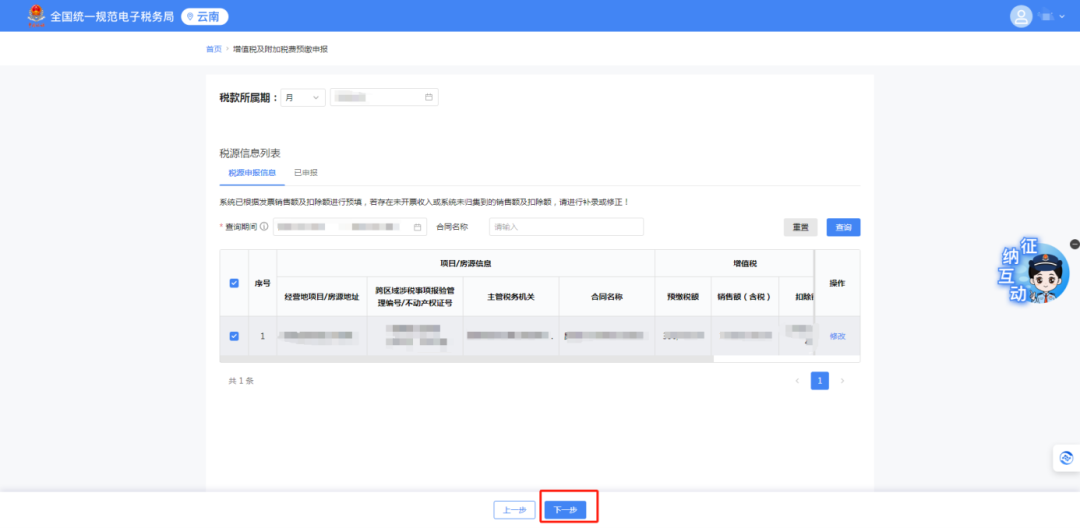This screenshot has height=528, width=1080.
Task: Go to previous page arrow in pagination
Action: point(798,381)
